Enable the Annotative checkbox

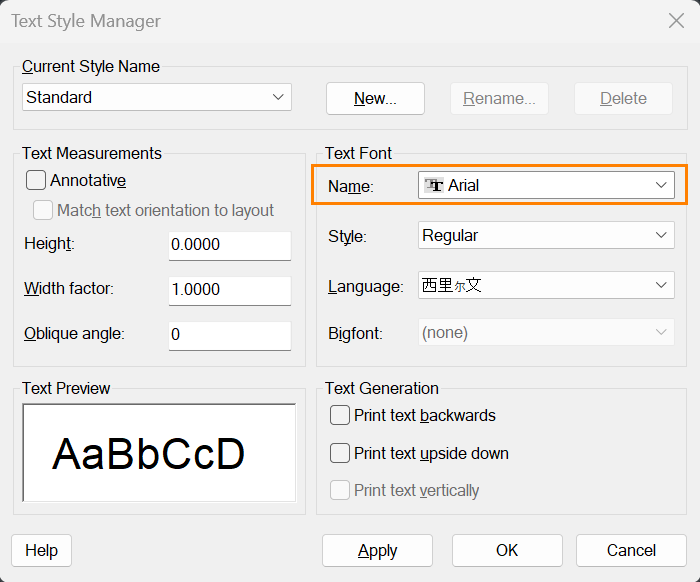36,180
